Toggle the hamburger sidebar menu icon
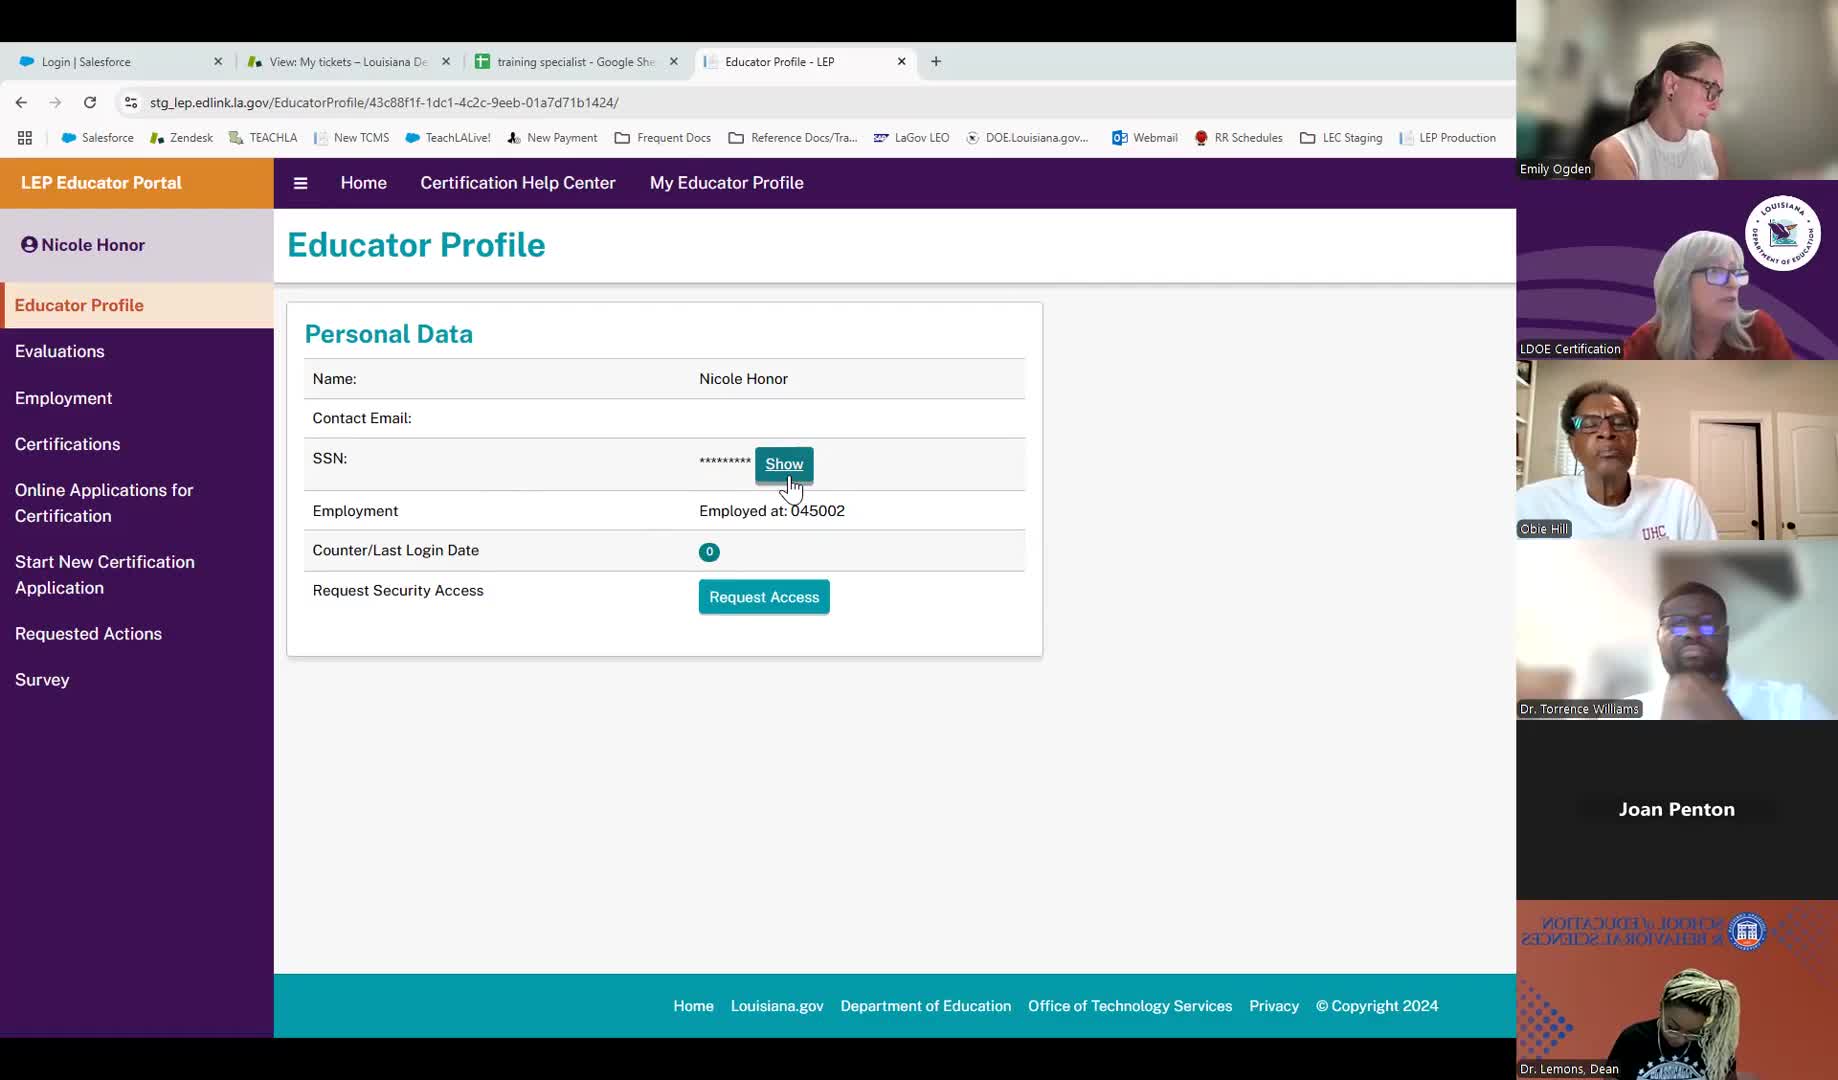Viewport: 1838px width, 1080px height. [300, 183]
